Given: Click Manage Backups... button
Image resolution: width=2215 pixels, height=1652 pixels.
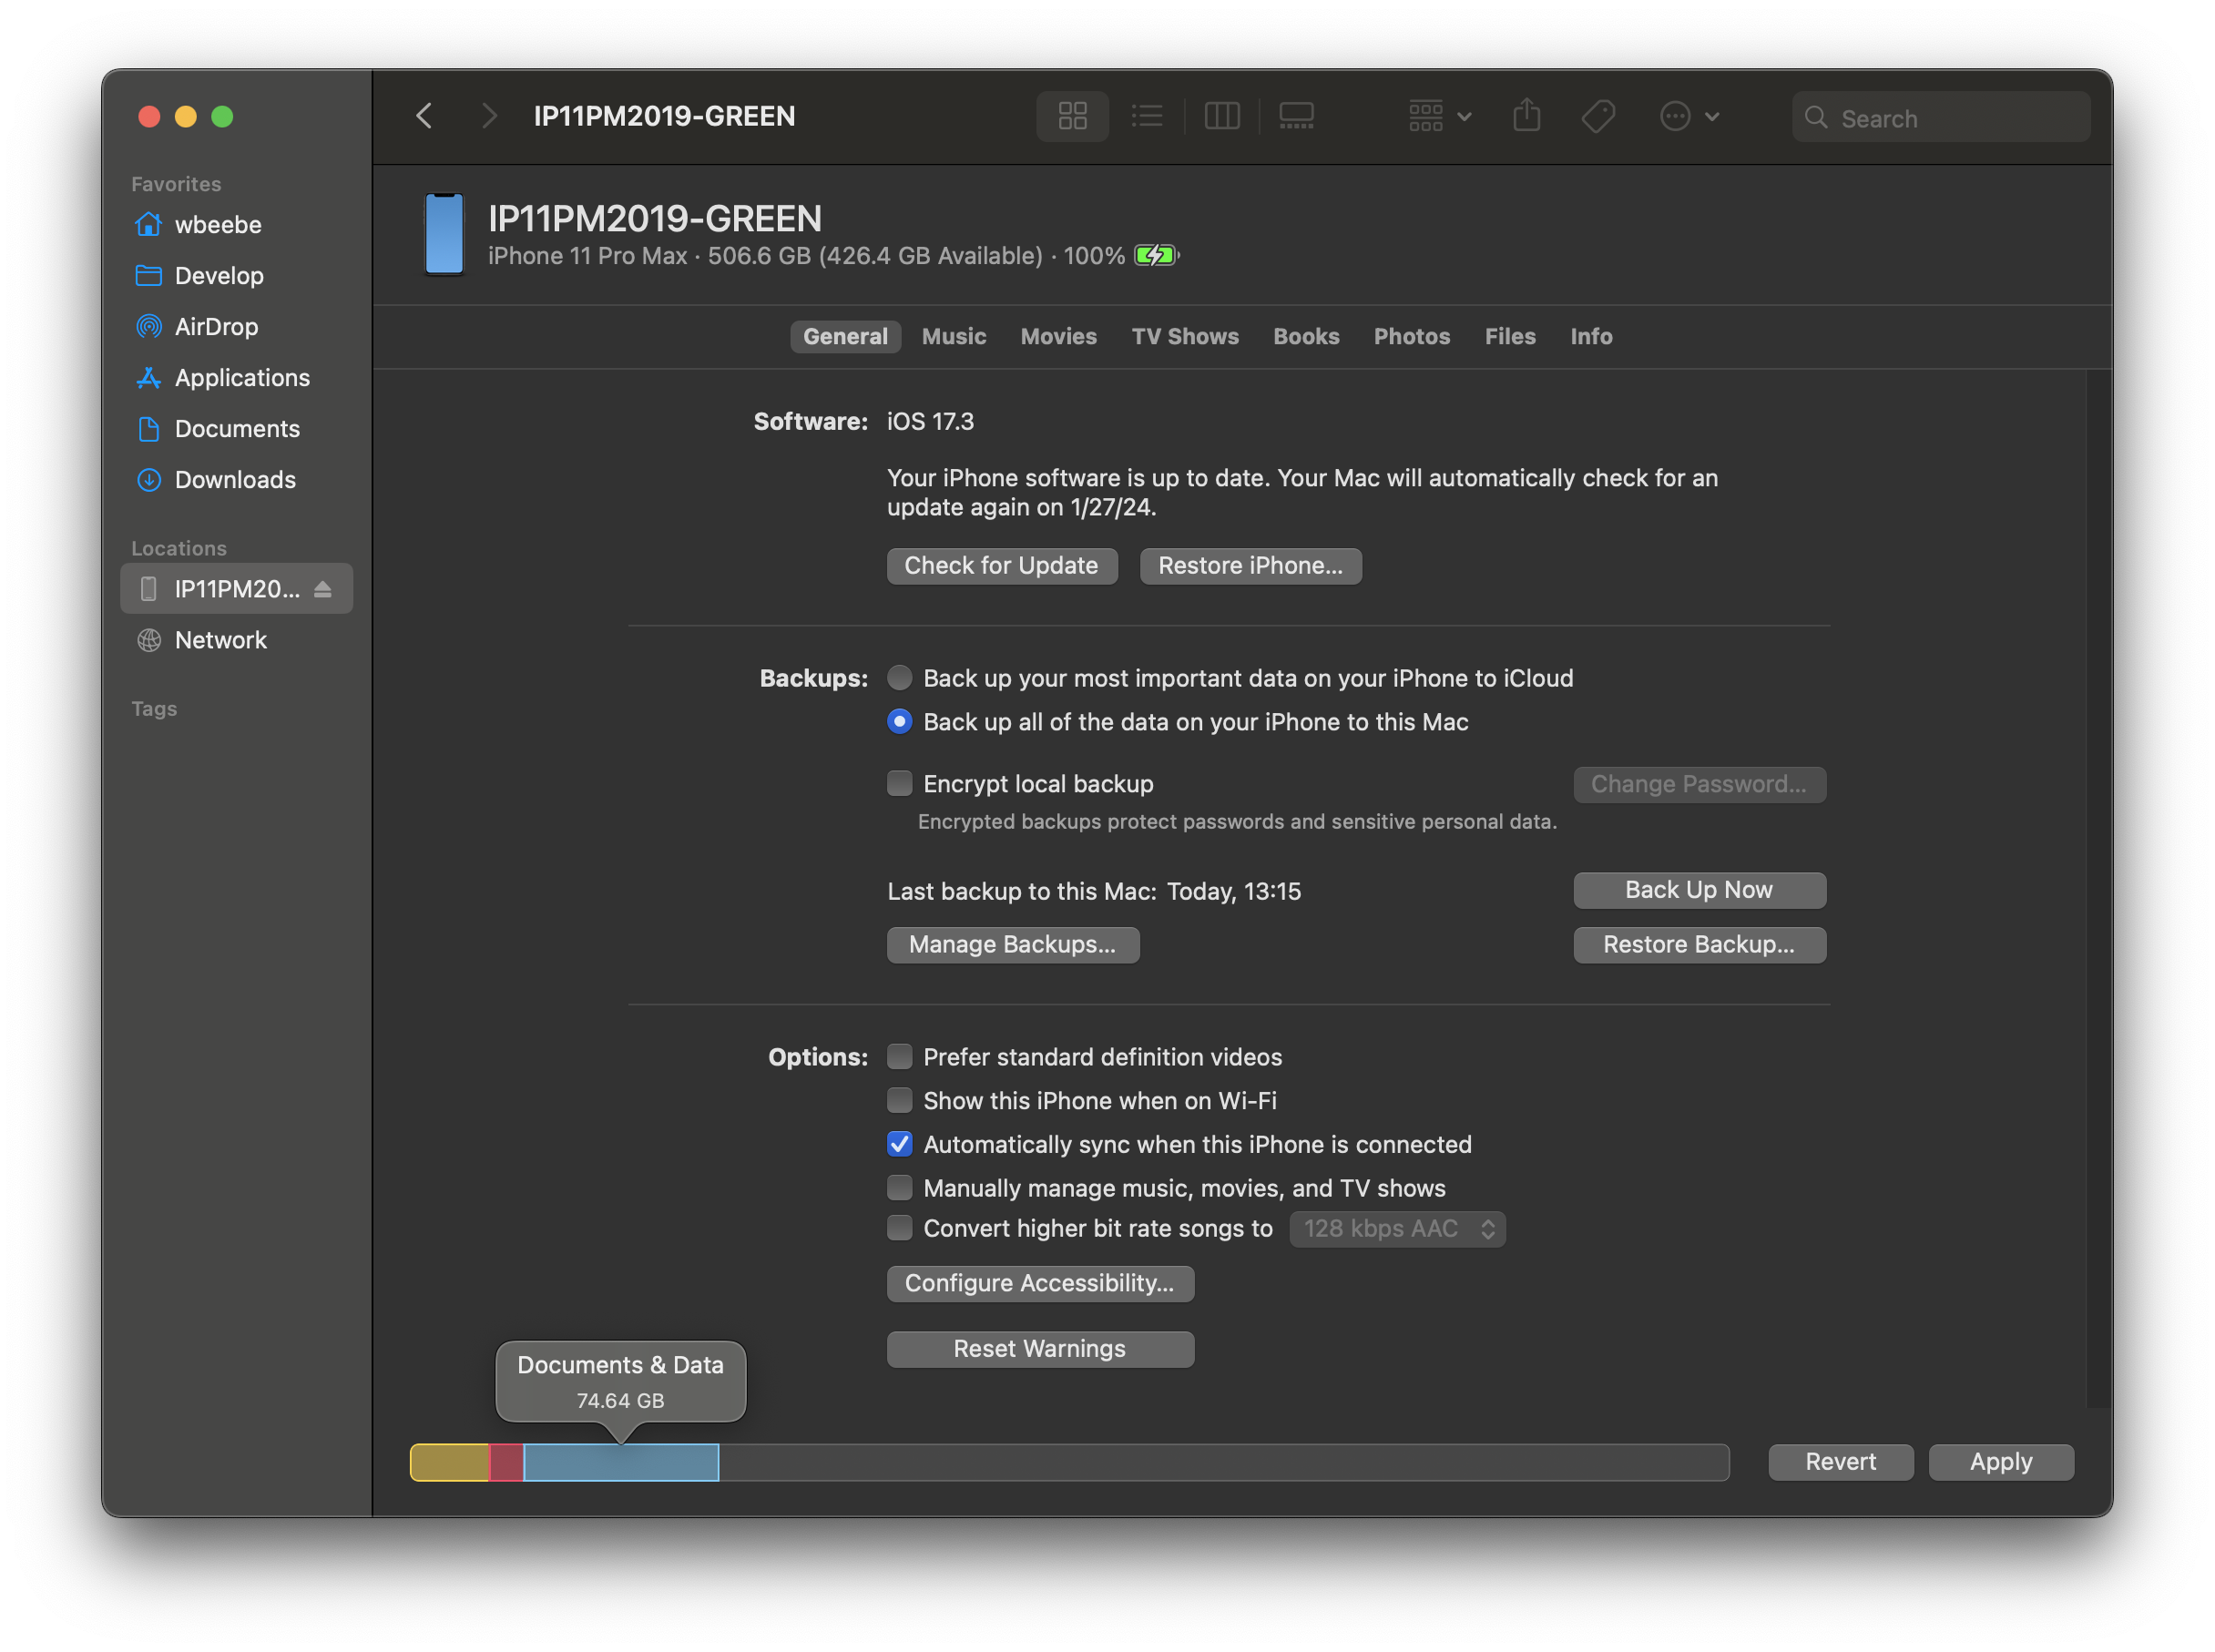Looking at the screenshot, I should point(1012,944).
